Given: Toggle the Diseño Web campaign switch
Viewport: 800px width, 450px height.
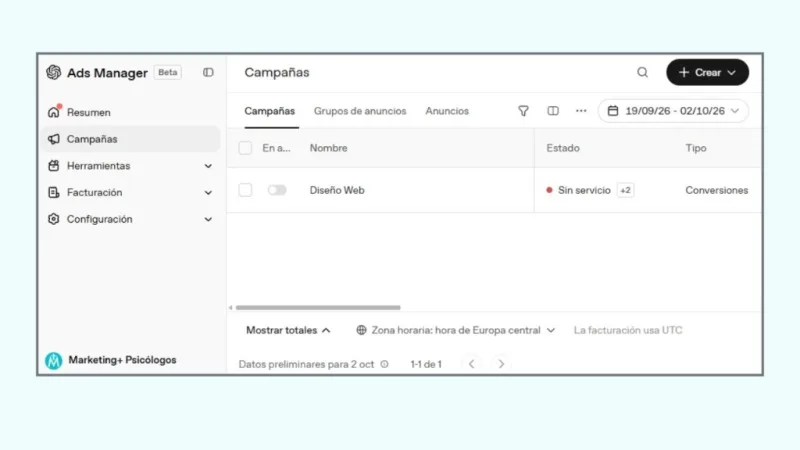Looking at the screenshot, I should tap(277, 190).
